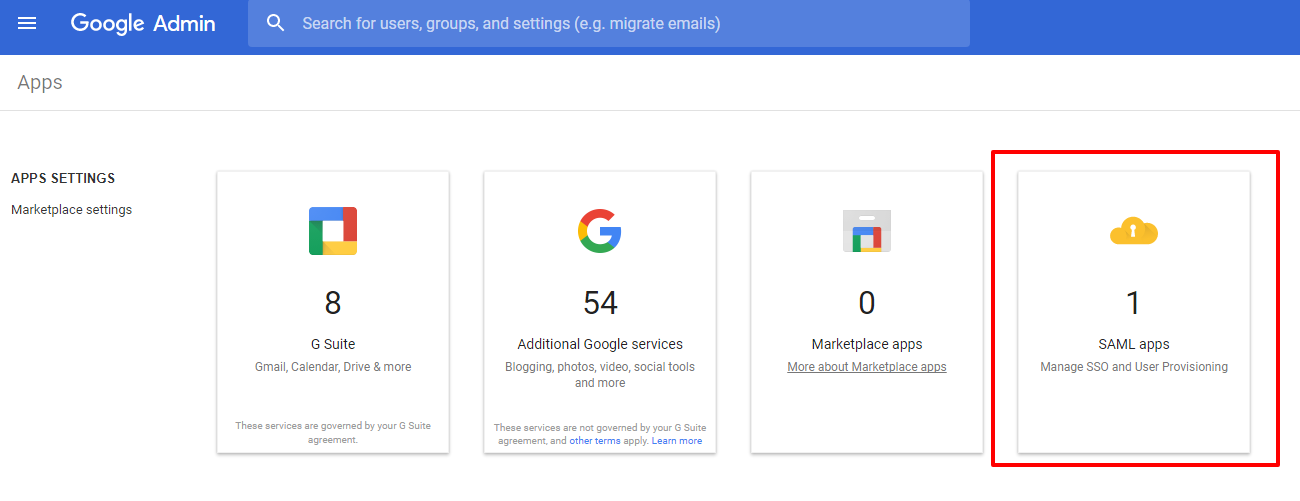Viewport: 1300px width, 501px height.
Task: Click the 'Apps' breadcrumb title
Action: (x=40, y=83)
